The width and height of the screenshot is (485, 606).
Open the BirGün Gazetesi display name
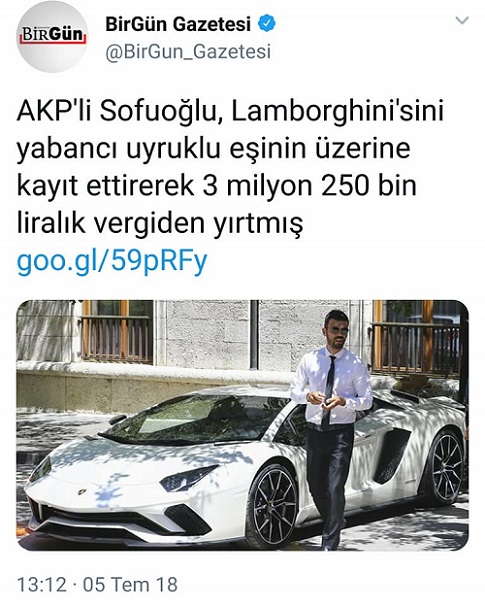pyautogui.click(x=178, y=24)
